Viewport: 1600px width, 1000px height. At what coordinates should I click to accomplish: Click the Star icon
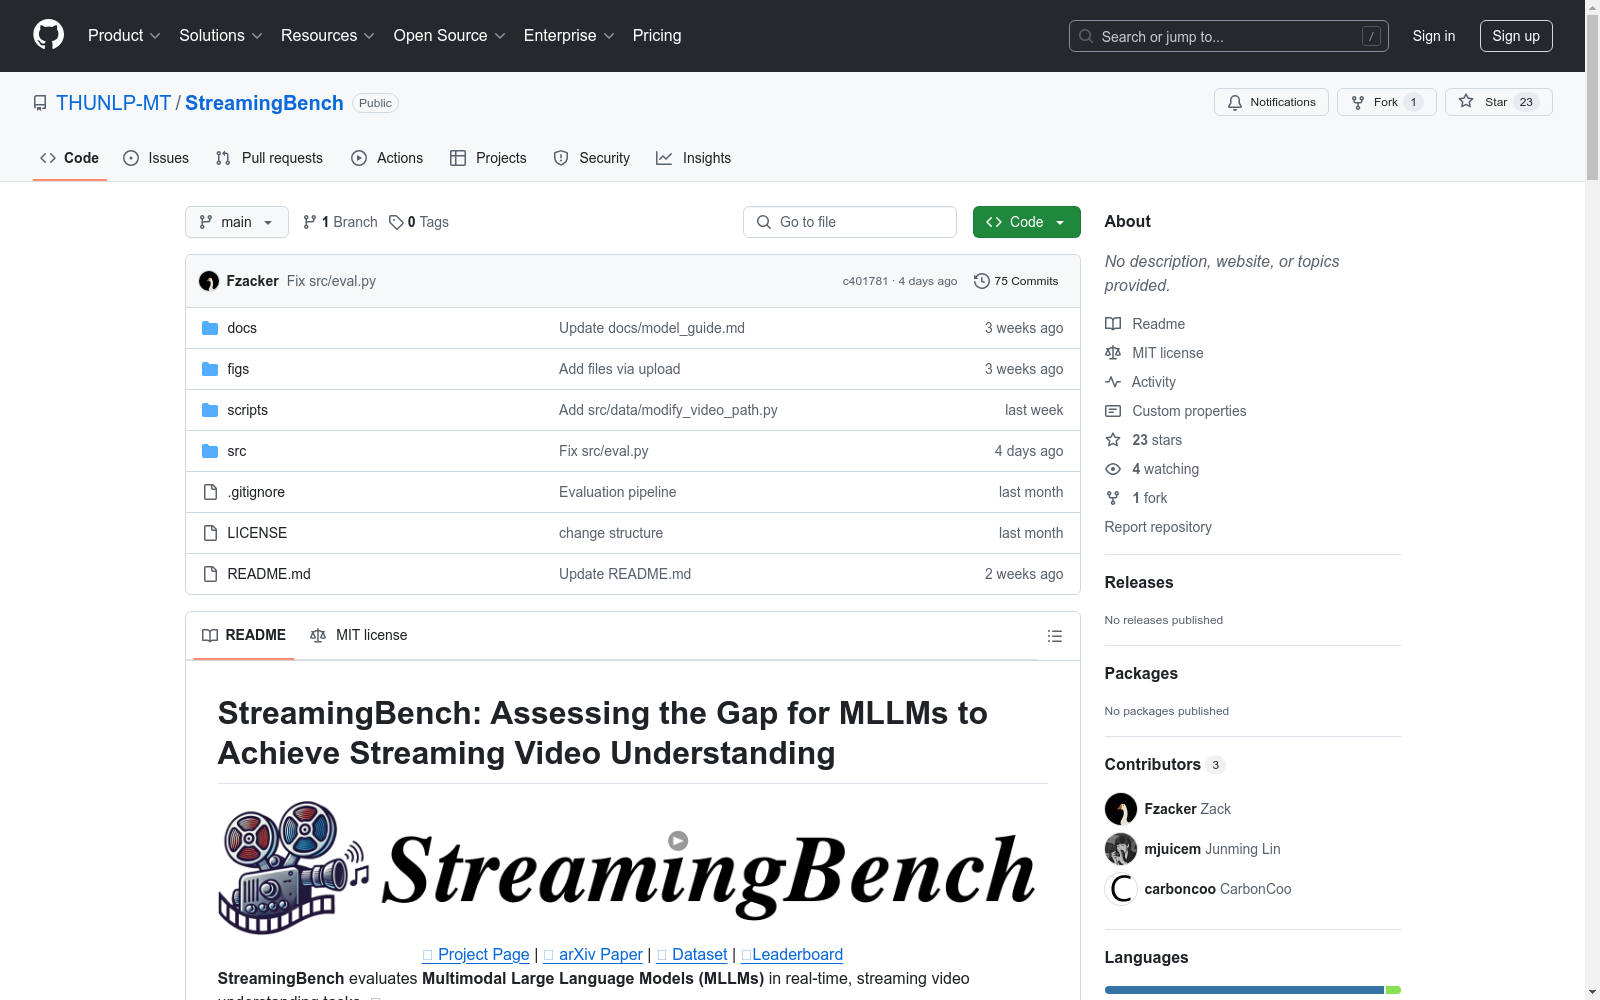[x=1466, y=101]
